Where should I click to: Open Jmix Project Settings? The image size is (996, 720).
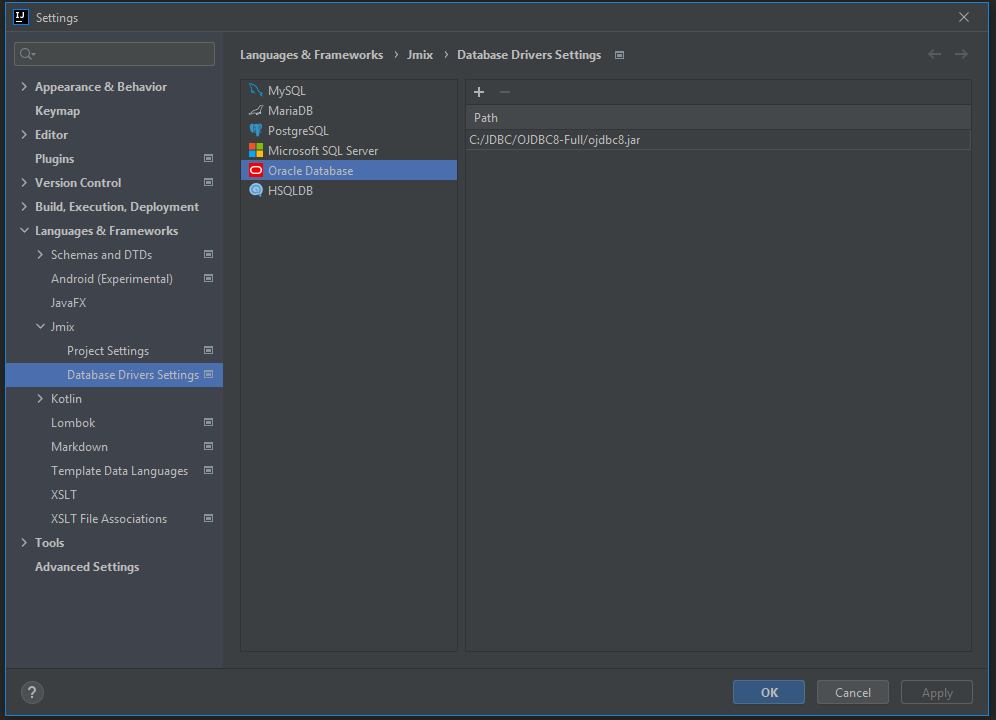(108, 351)
